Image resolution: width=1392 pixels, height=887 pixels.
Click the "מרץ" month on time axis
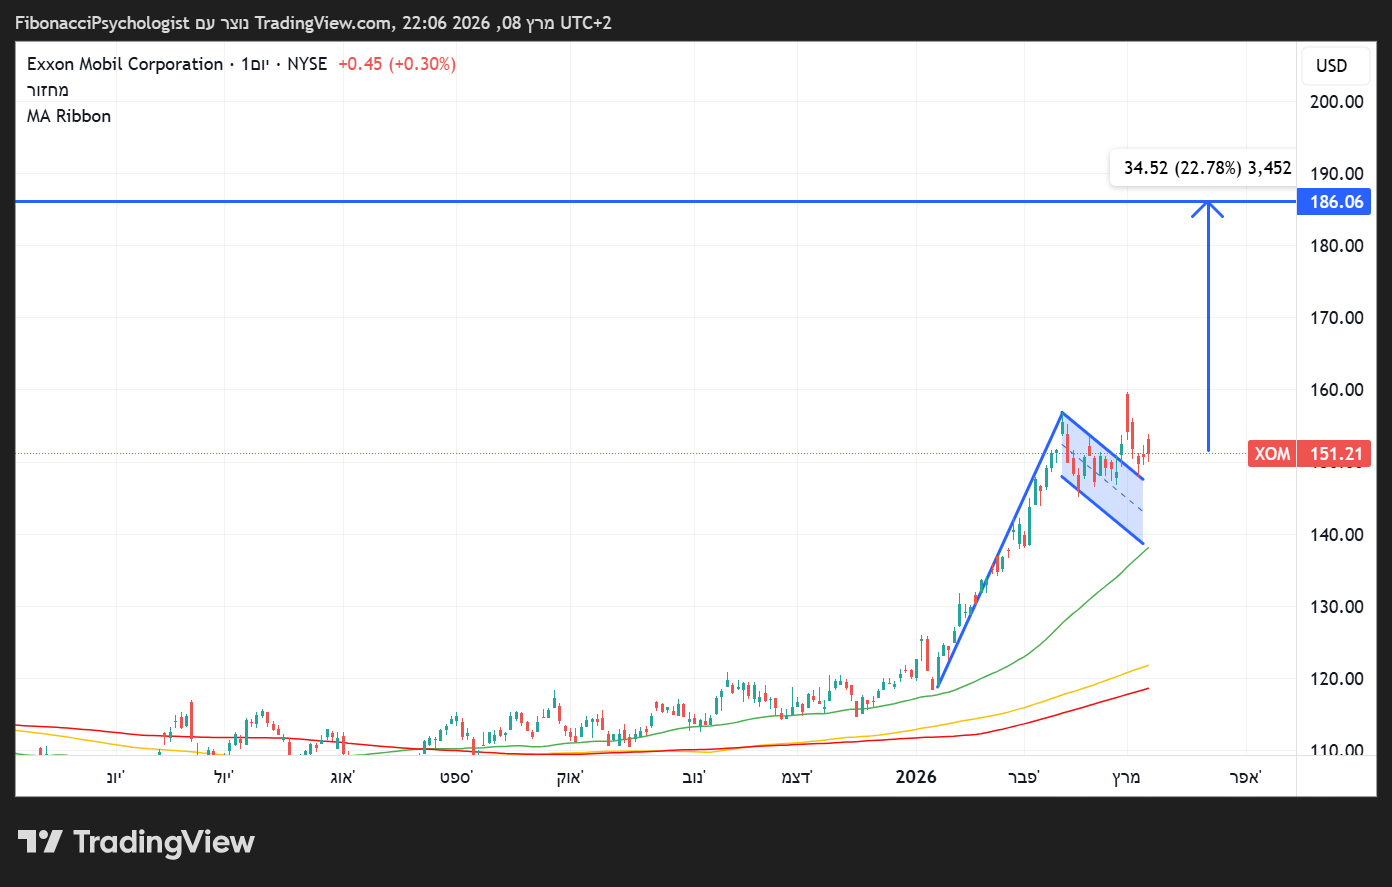(1127, 777)
